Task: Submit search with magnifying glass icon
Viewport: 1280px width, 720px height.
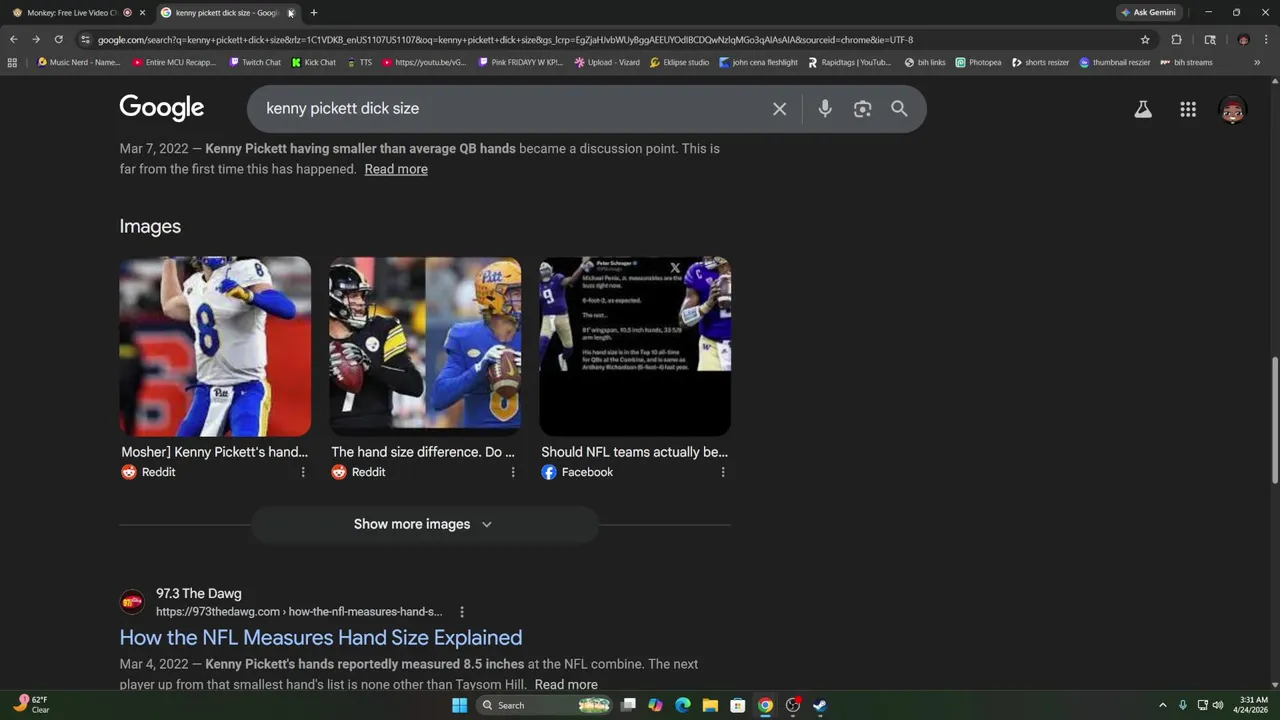Action: 899,109
